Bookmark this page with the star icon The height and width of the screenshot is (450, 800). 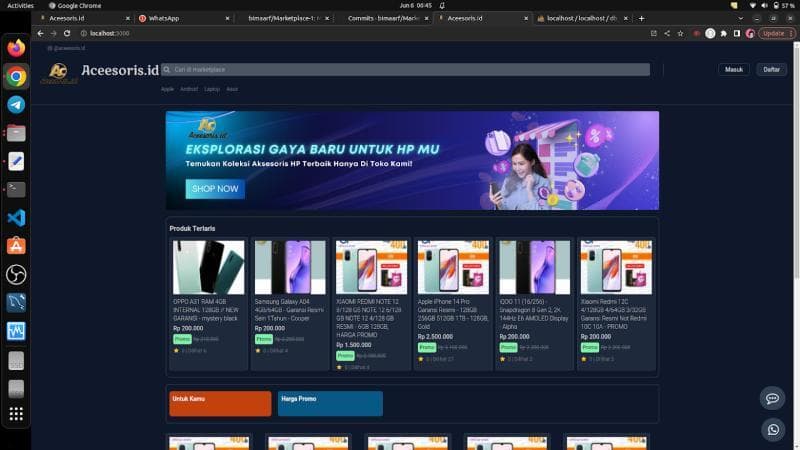click(680, 33)
